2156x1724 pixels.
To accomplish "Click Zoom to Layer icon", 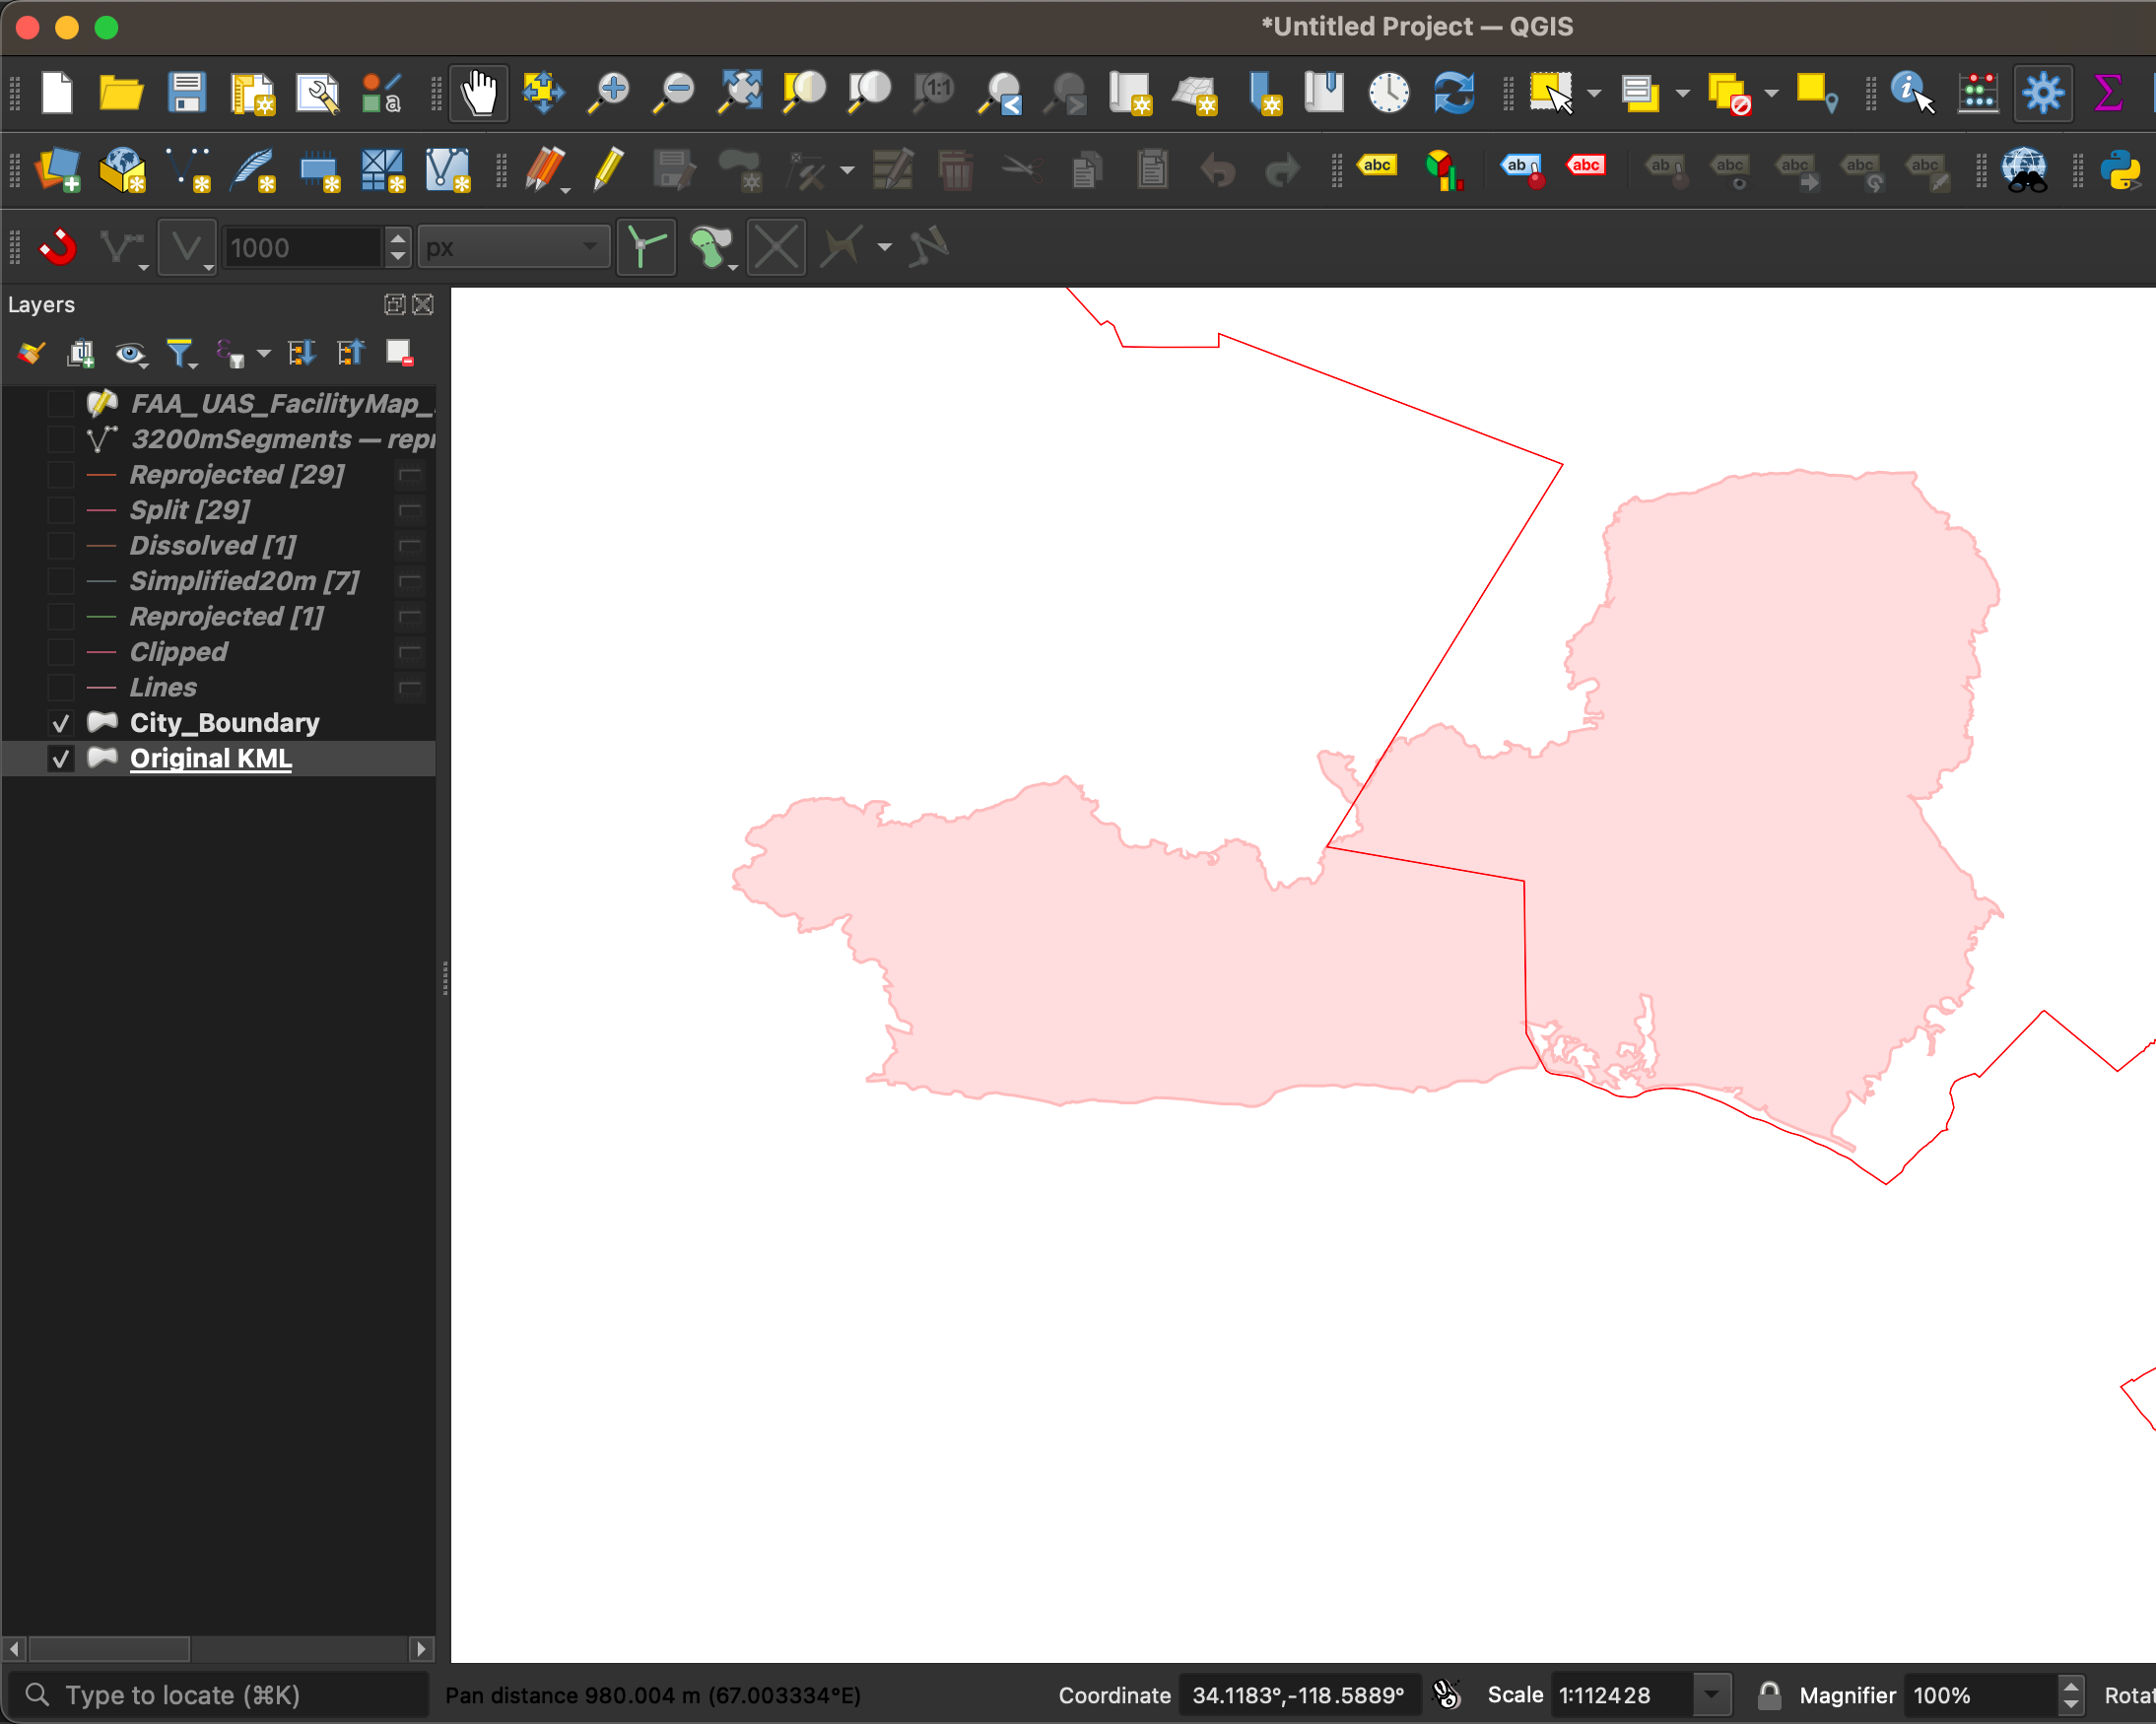I will coord(869,93).
